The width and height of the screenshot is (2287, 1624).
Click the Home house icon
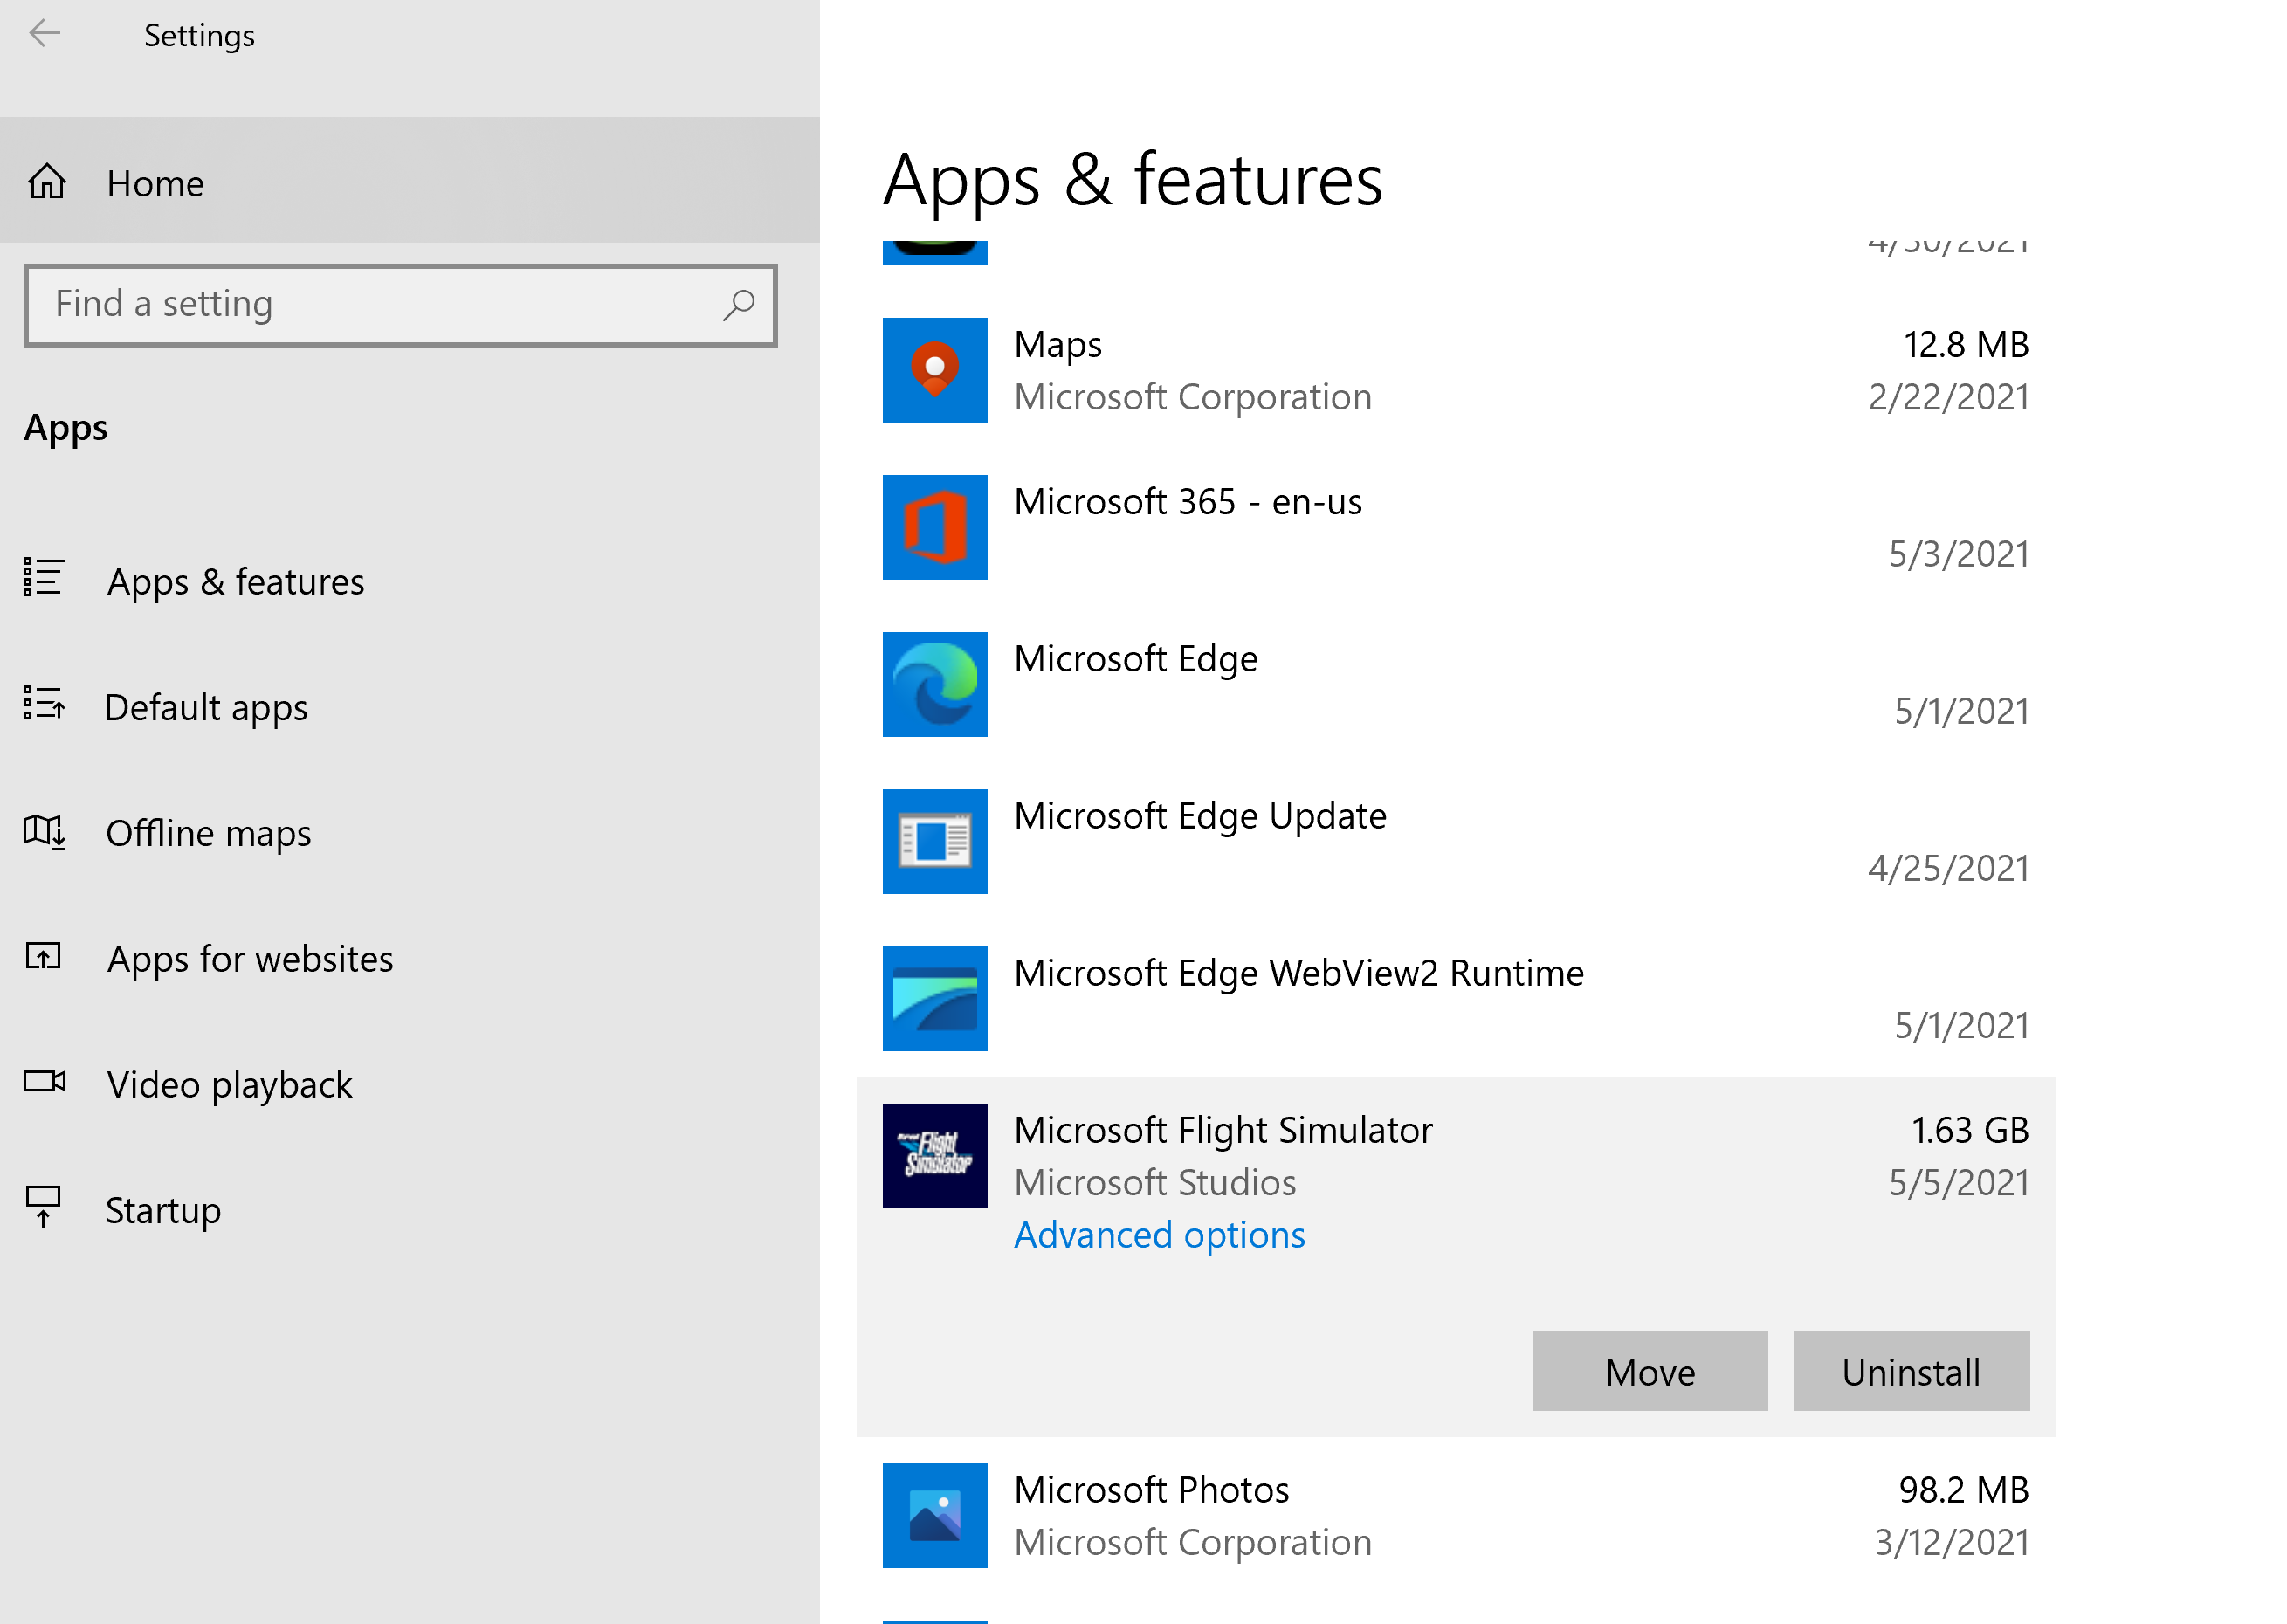[47, 183]
